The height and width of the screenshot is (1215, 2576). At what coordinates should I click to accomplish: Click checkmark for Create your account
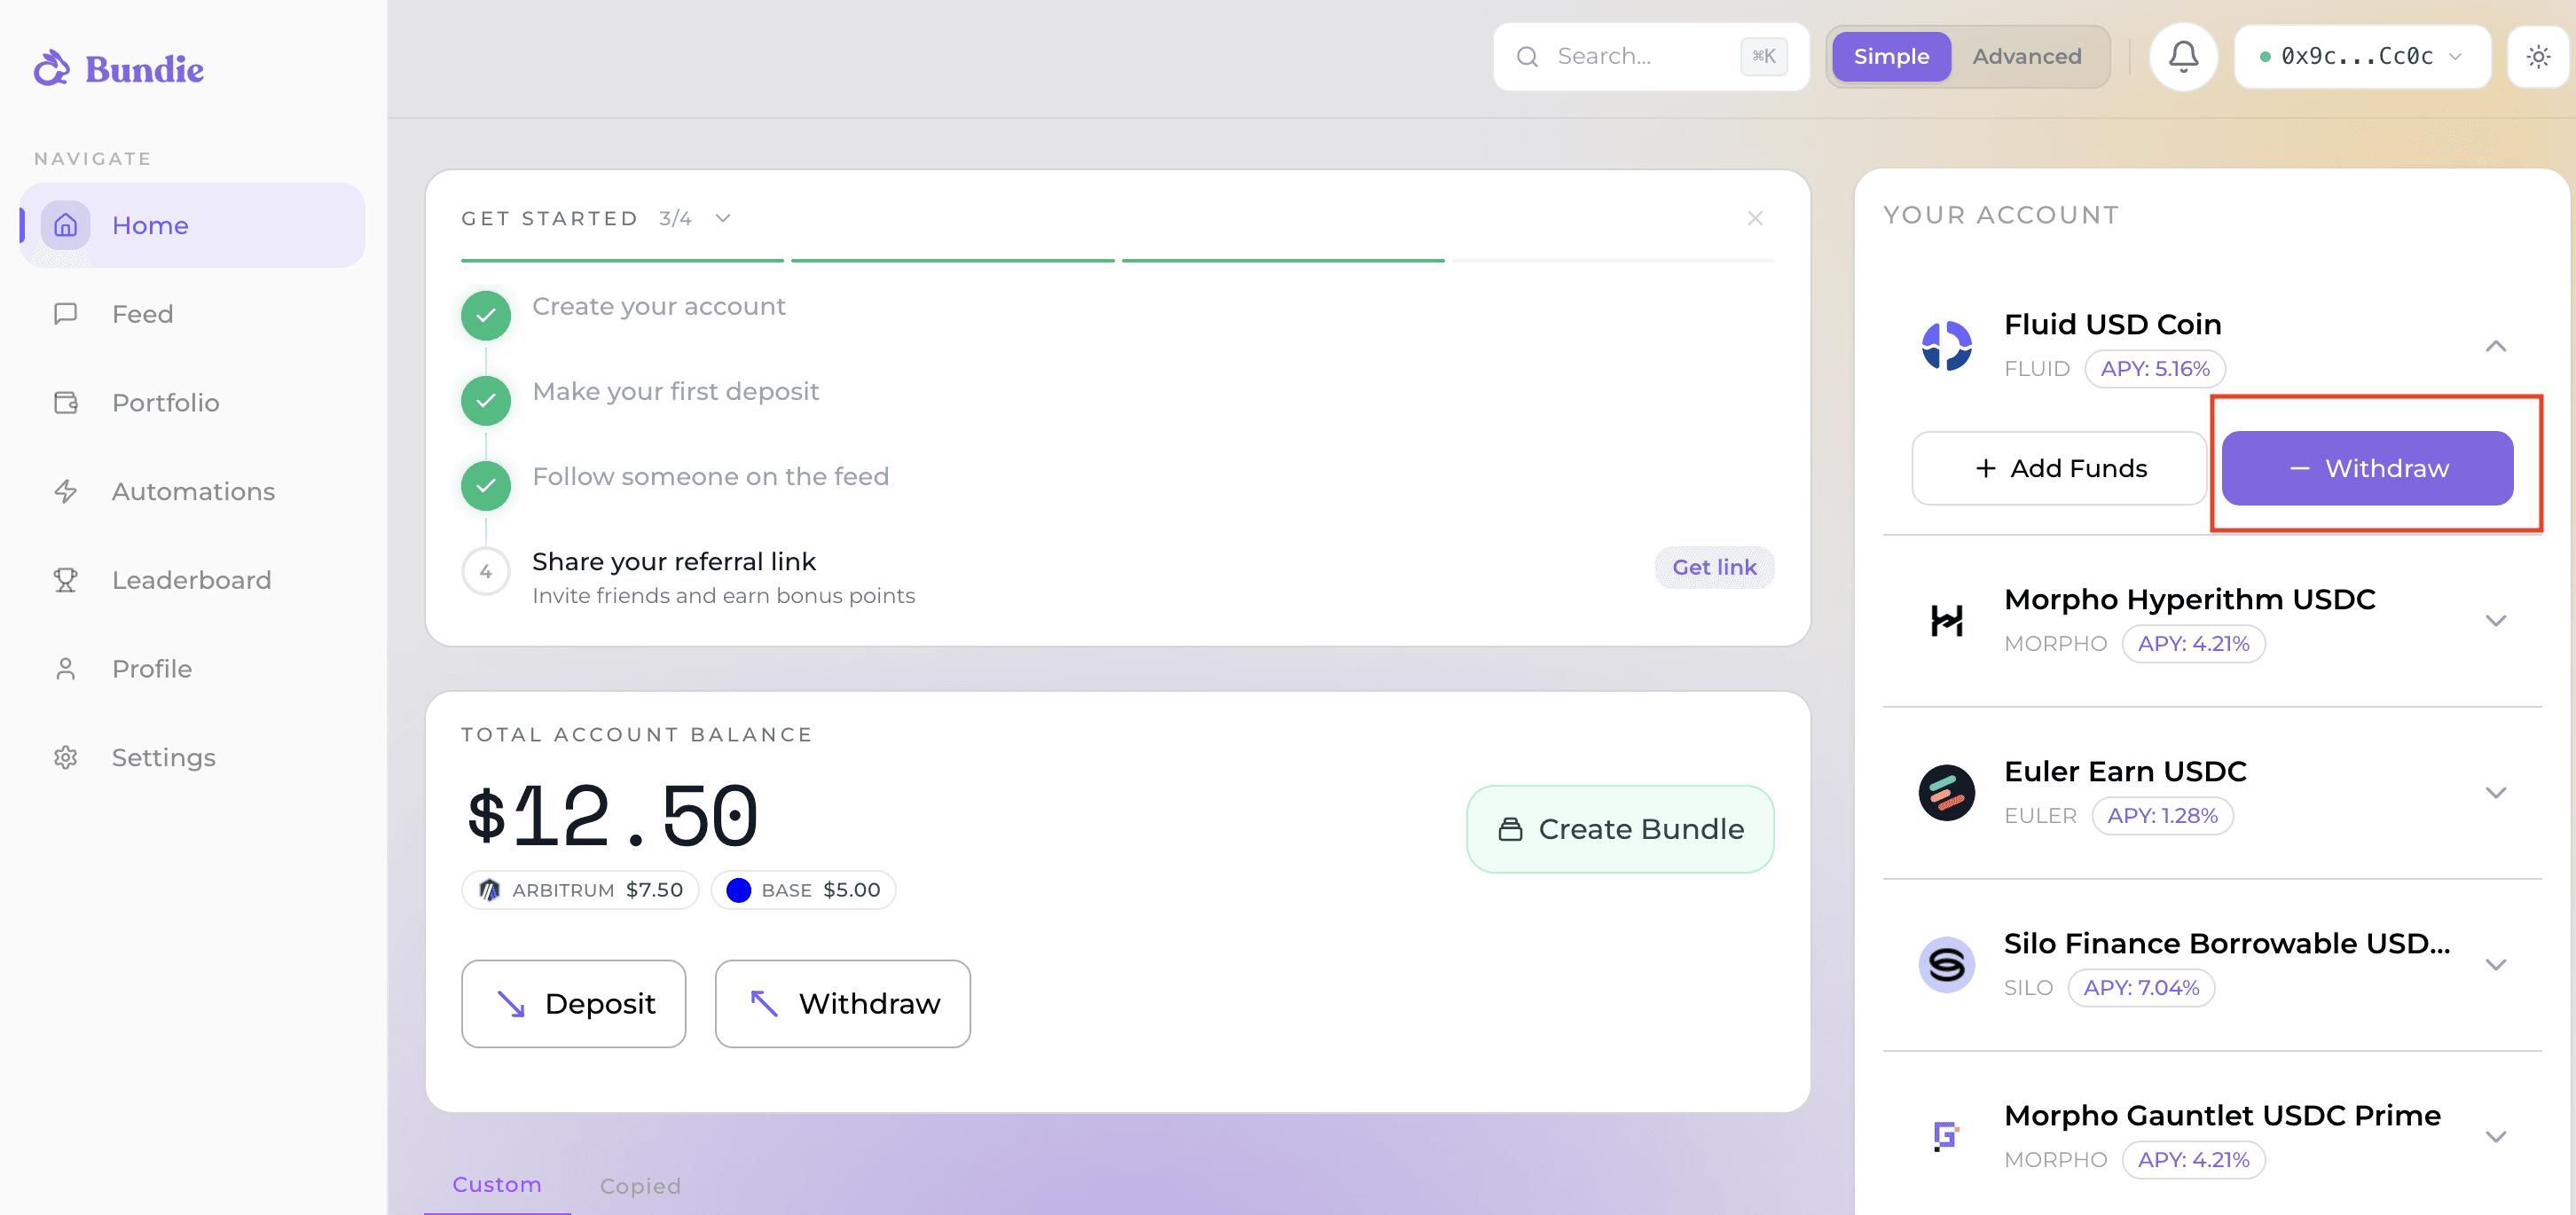pyautogui.click(x=486, y=315)
